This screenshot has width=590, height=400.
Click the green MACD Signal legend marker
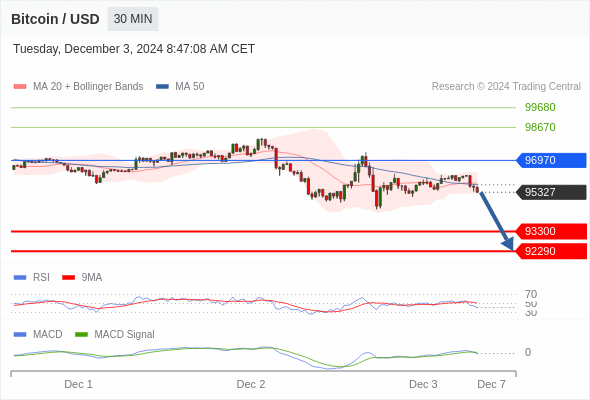(81, 334)
